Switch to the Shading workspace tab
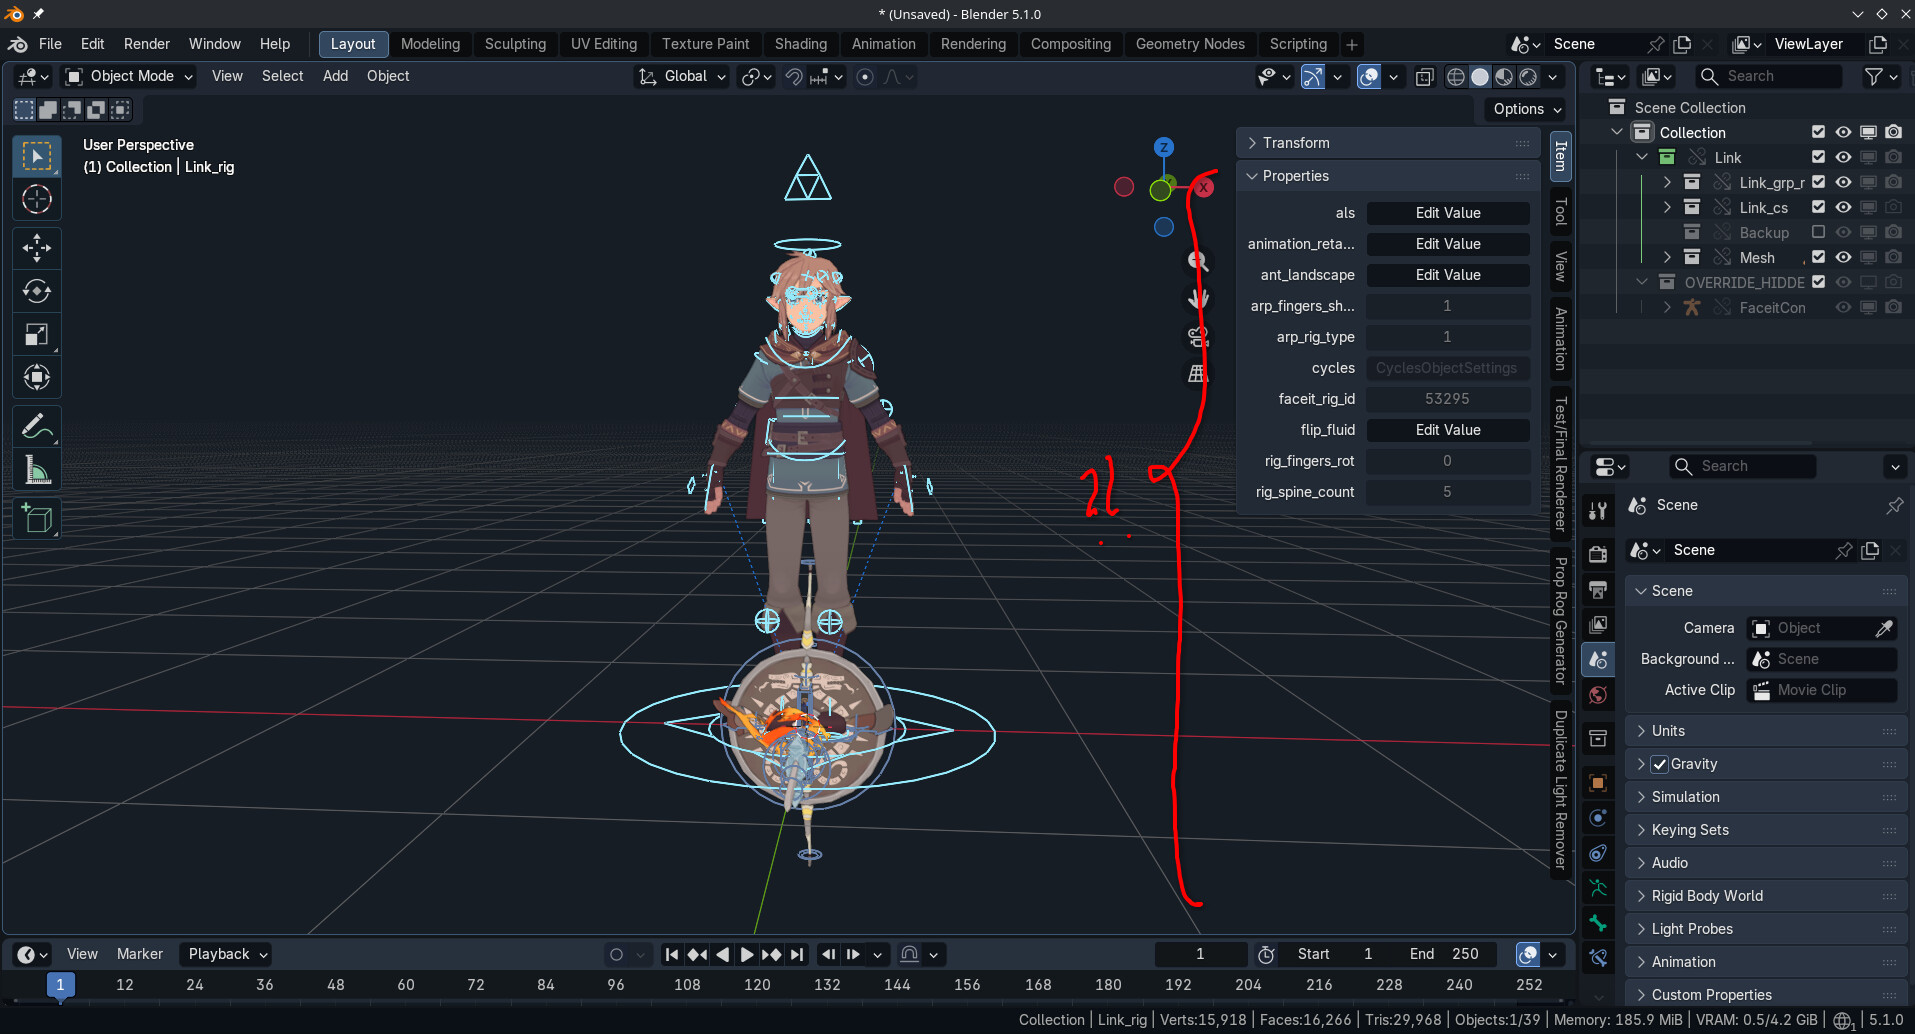Image resolution: width=1915 pixels, height=1034 pixels. coord(801,44)
